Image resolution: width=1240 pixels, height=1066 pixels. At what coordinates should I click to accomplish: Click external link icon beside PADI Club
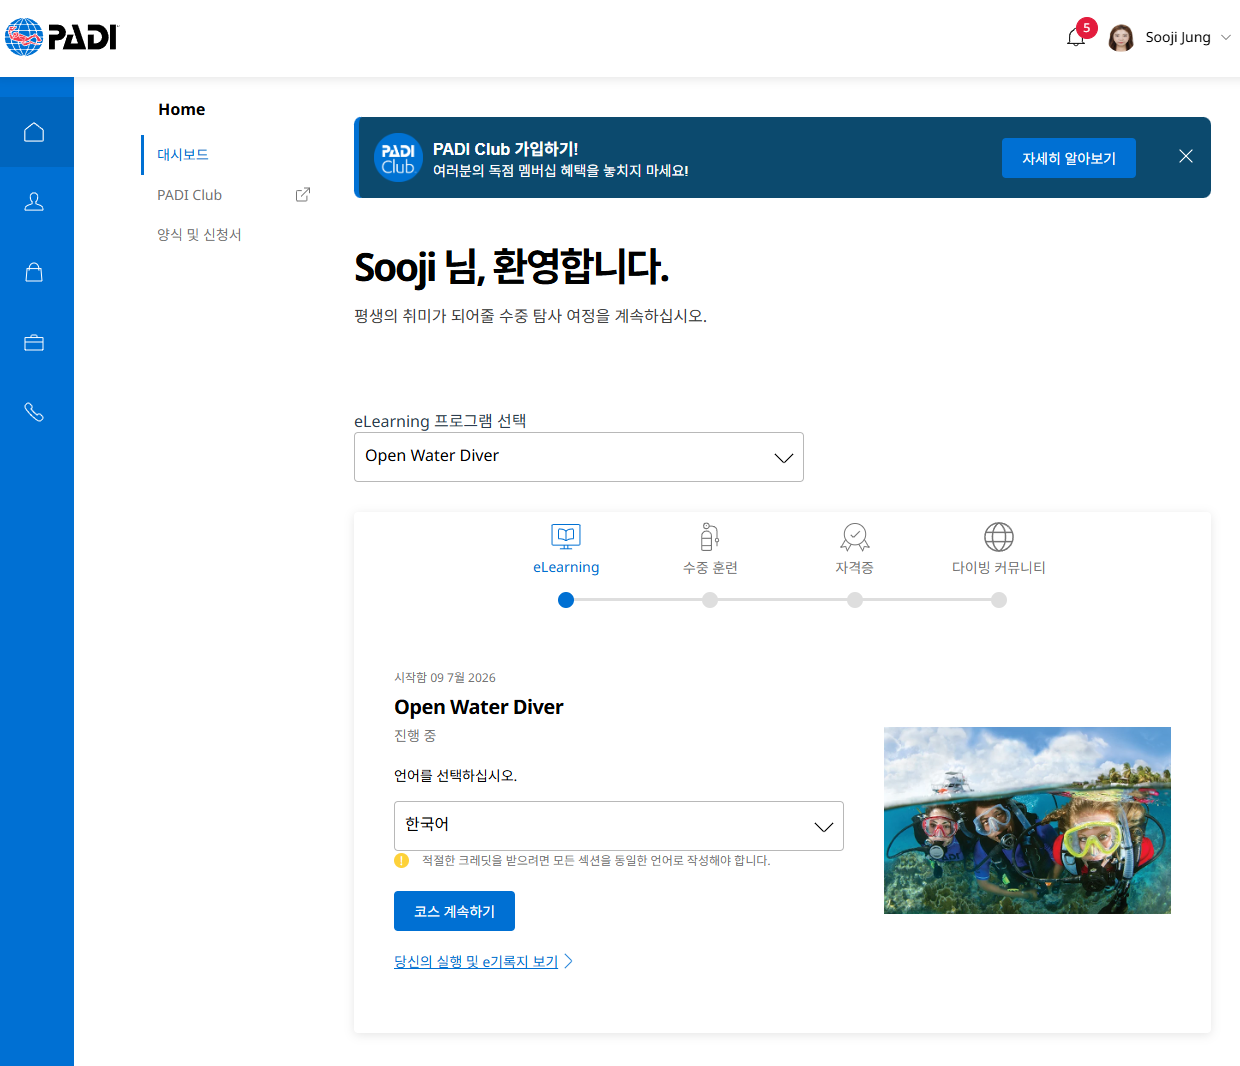point(303,195)
